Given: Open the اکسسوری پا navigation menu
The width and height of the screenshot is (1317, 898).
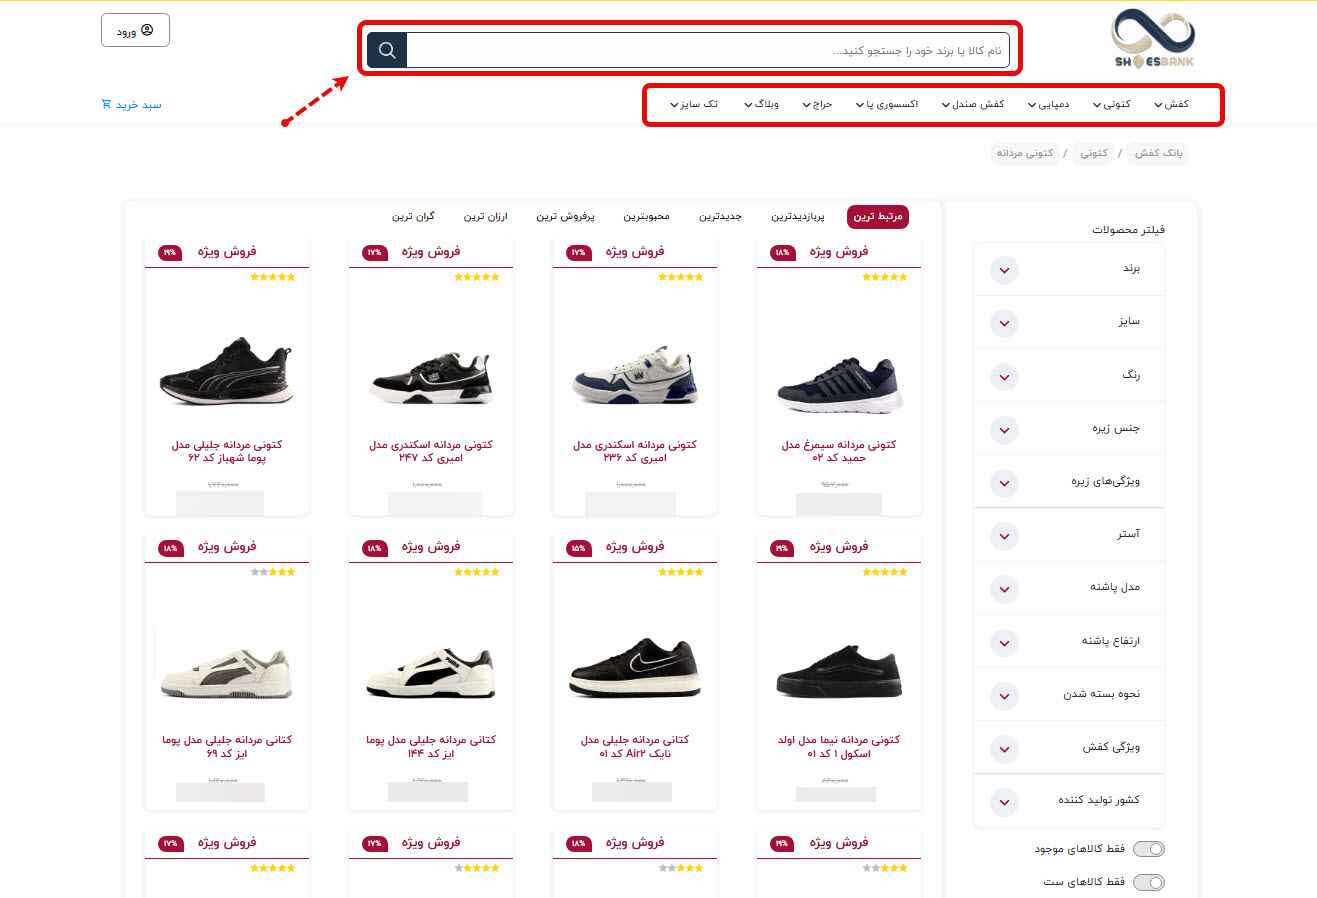Looking at the screenshot, I should click(x=887, y=104).
